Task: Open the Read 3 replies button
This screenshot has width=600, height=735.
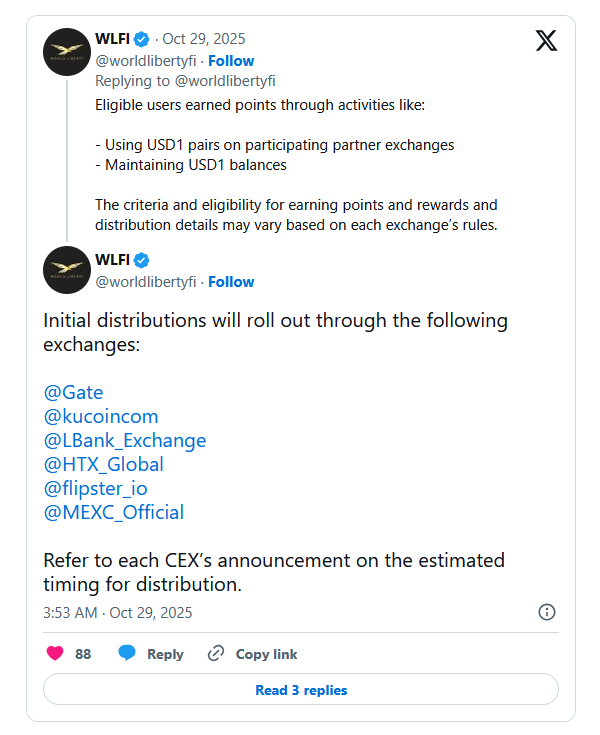Action: click(x=300, y=690)
